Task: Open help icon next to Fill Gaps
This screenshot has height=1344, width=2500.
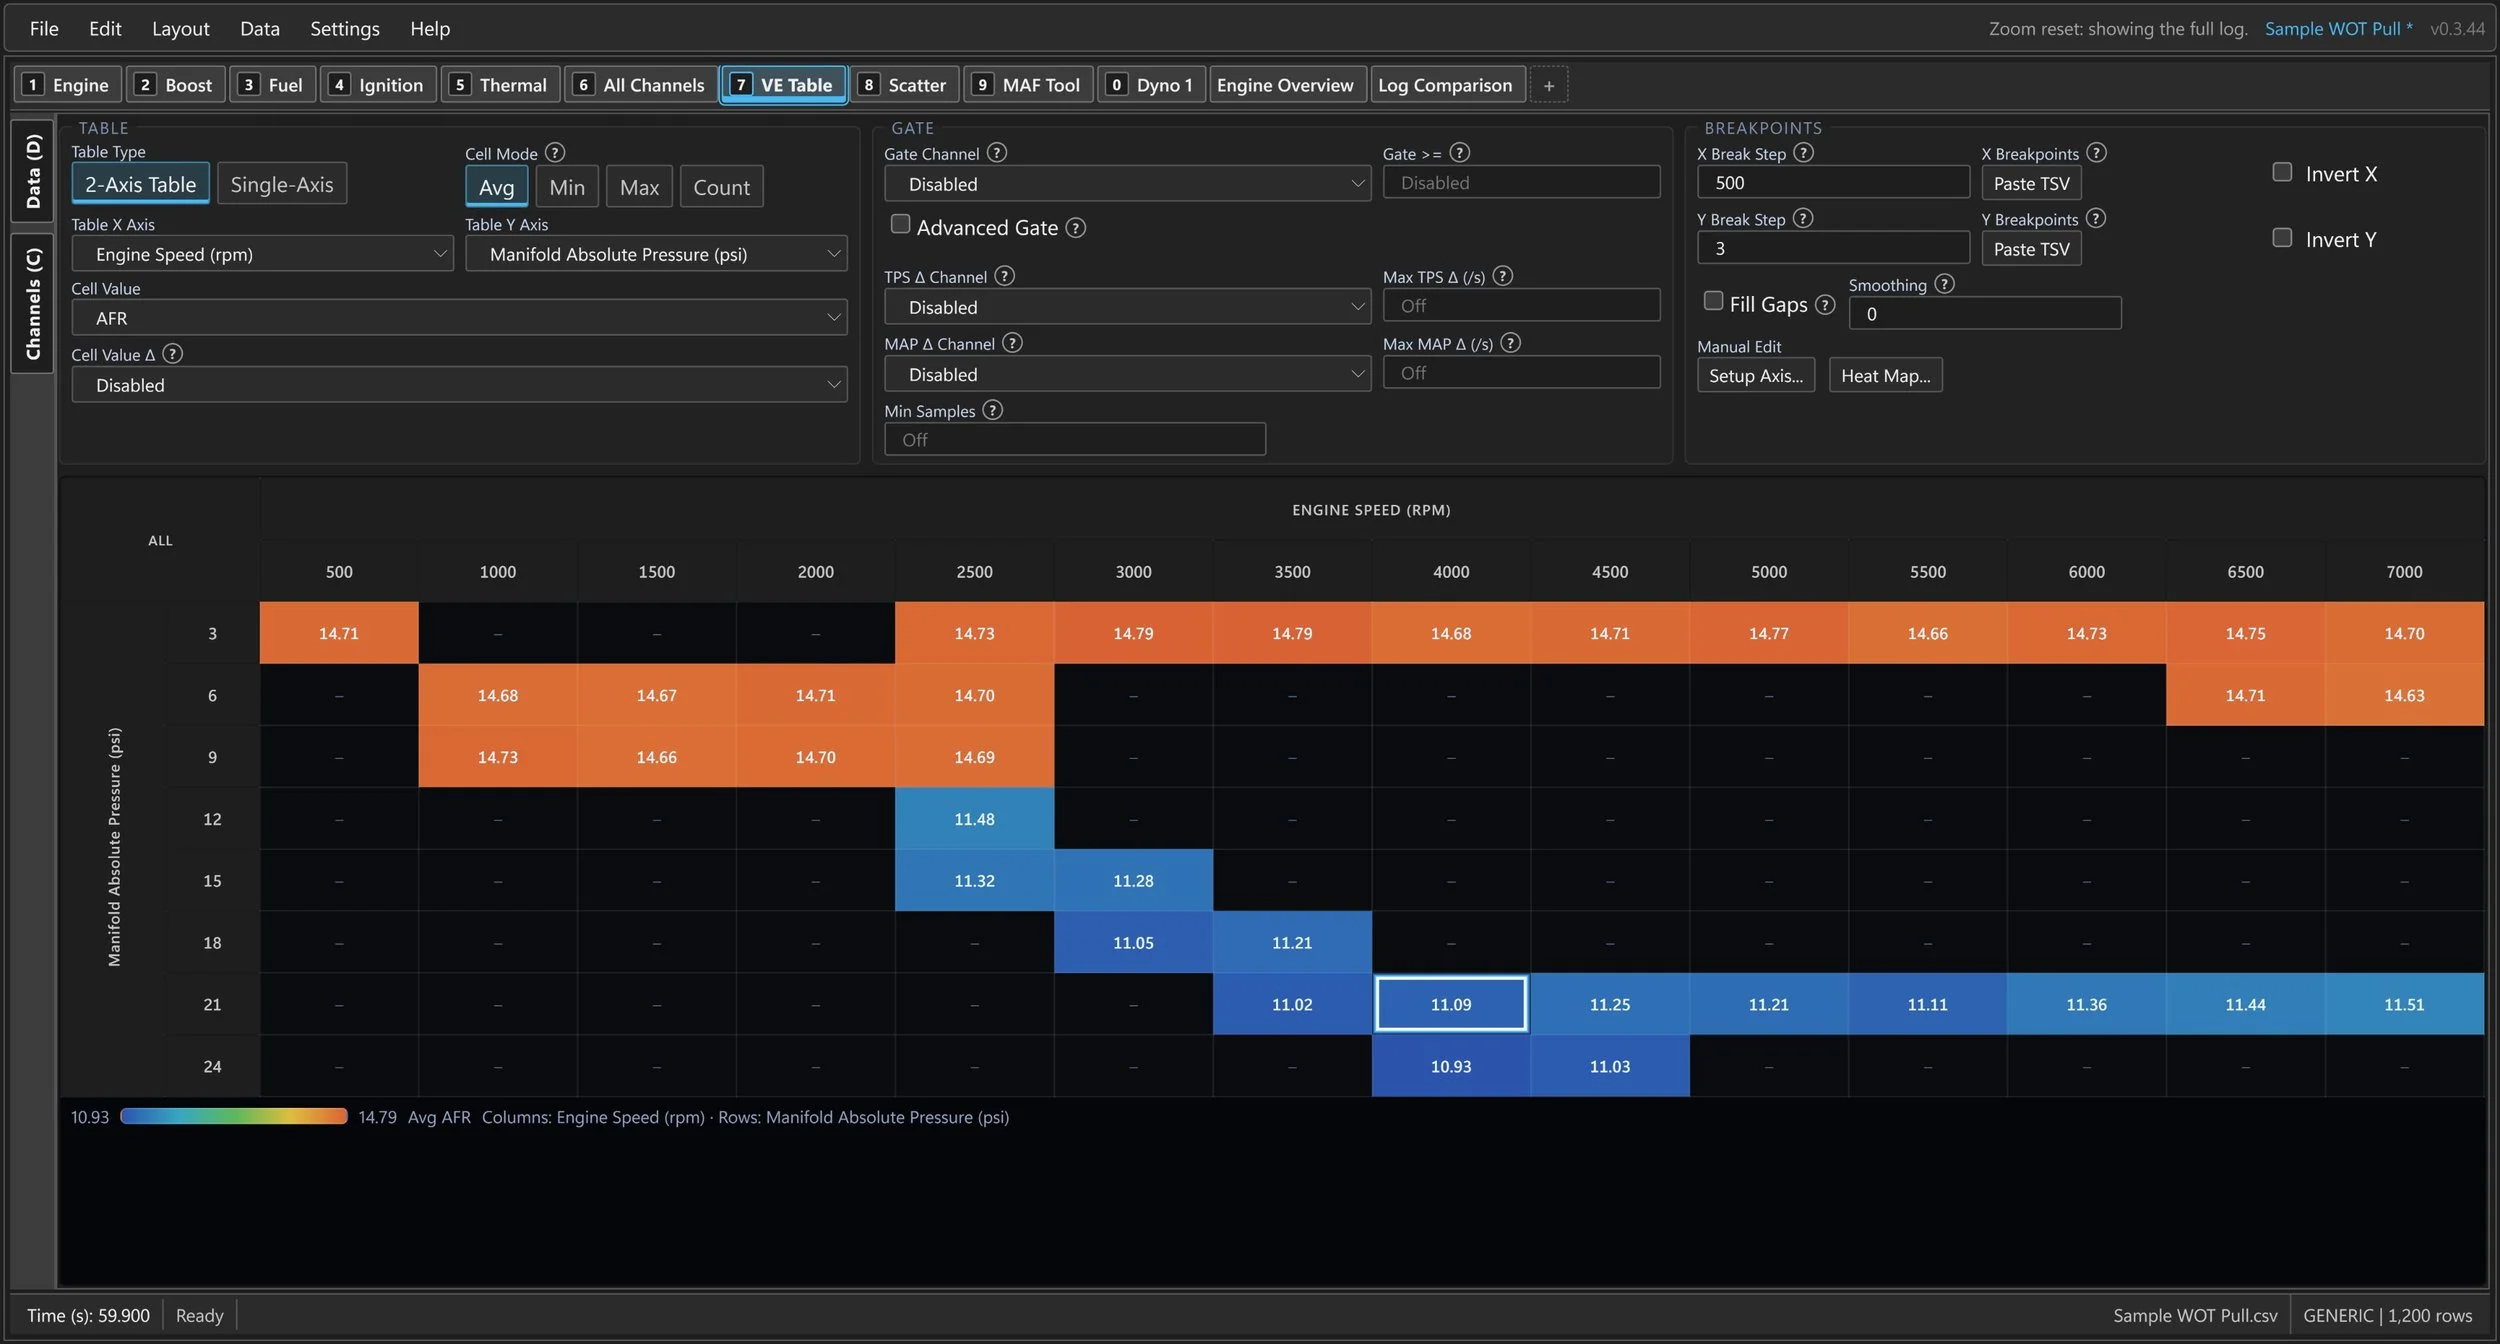Action: tap(1826, 304)
